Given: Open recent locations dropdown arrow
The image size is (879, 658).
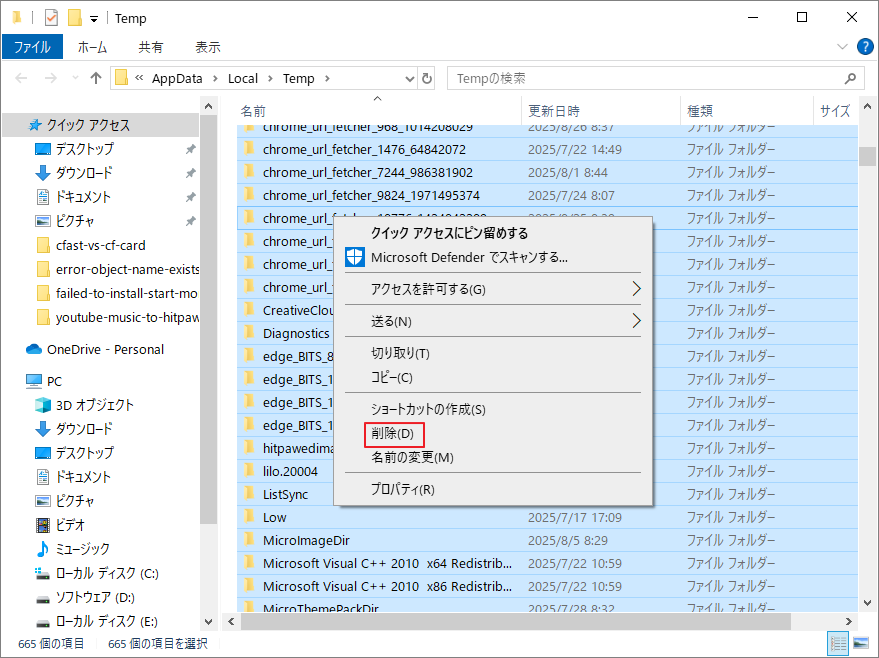Looking at the screenshot, I should click(x=75, y=78).
